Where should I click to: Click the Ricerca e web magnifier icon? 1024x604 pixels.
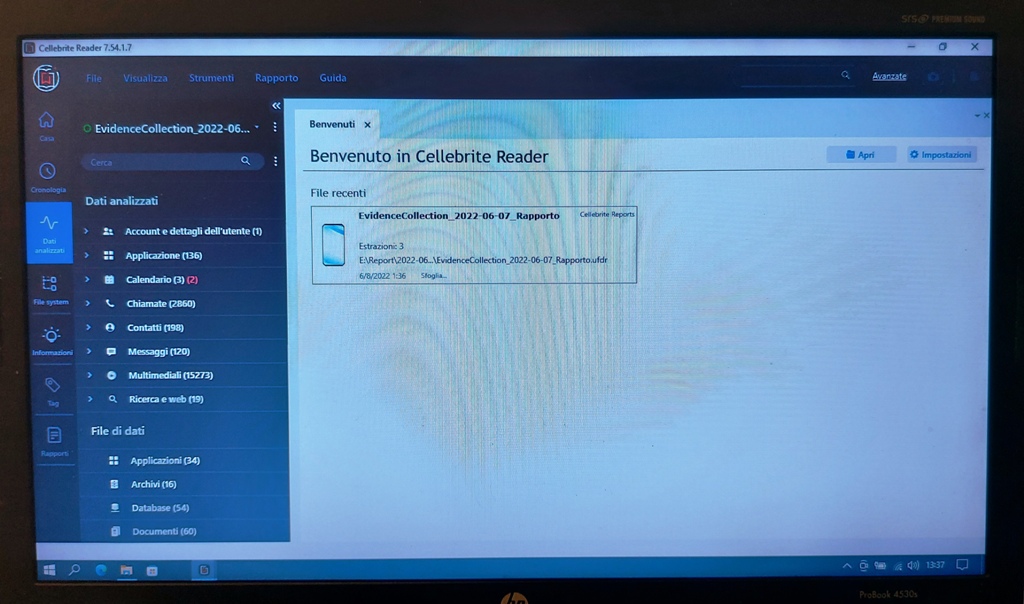[x=113, y=399]
